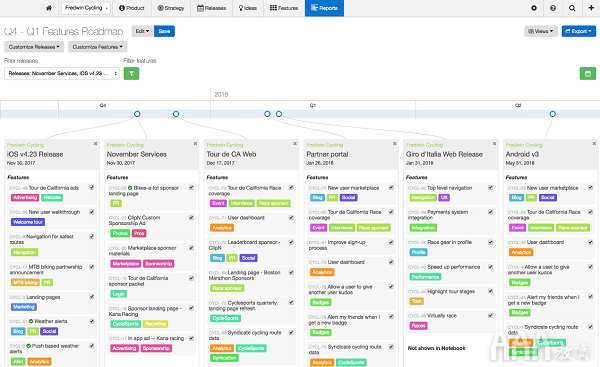Open the Export button menu
600x367 pixels.
(579, 31)
